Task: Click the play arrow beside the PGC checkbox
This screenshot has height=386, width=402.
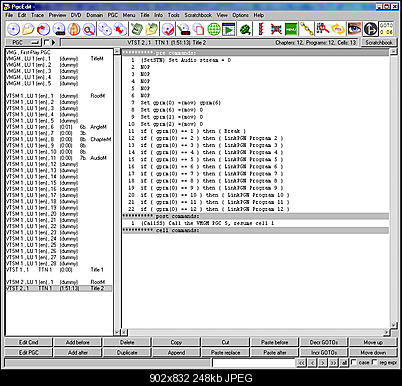Action: 54,42
